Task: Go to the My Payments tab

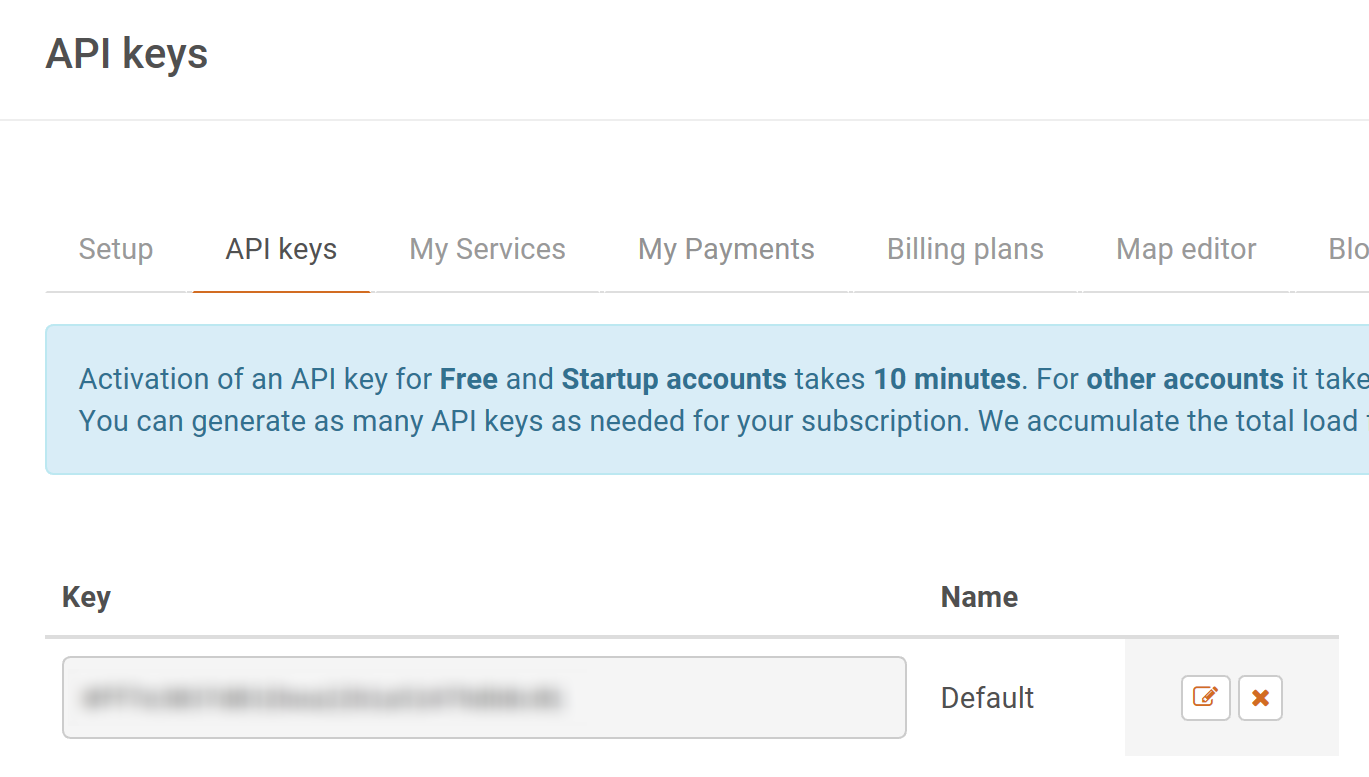Action: coord(726,249)
